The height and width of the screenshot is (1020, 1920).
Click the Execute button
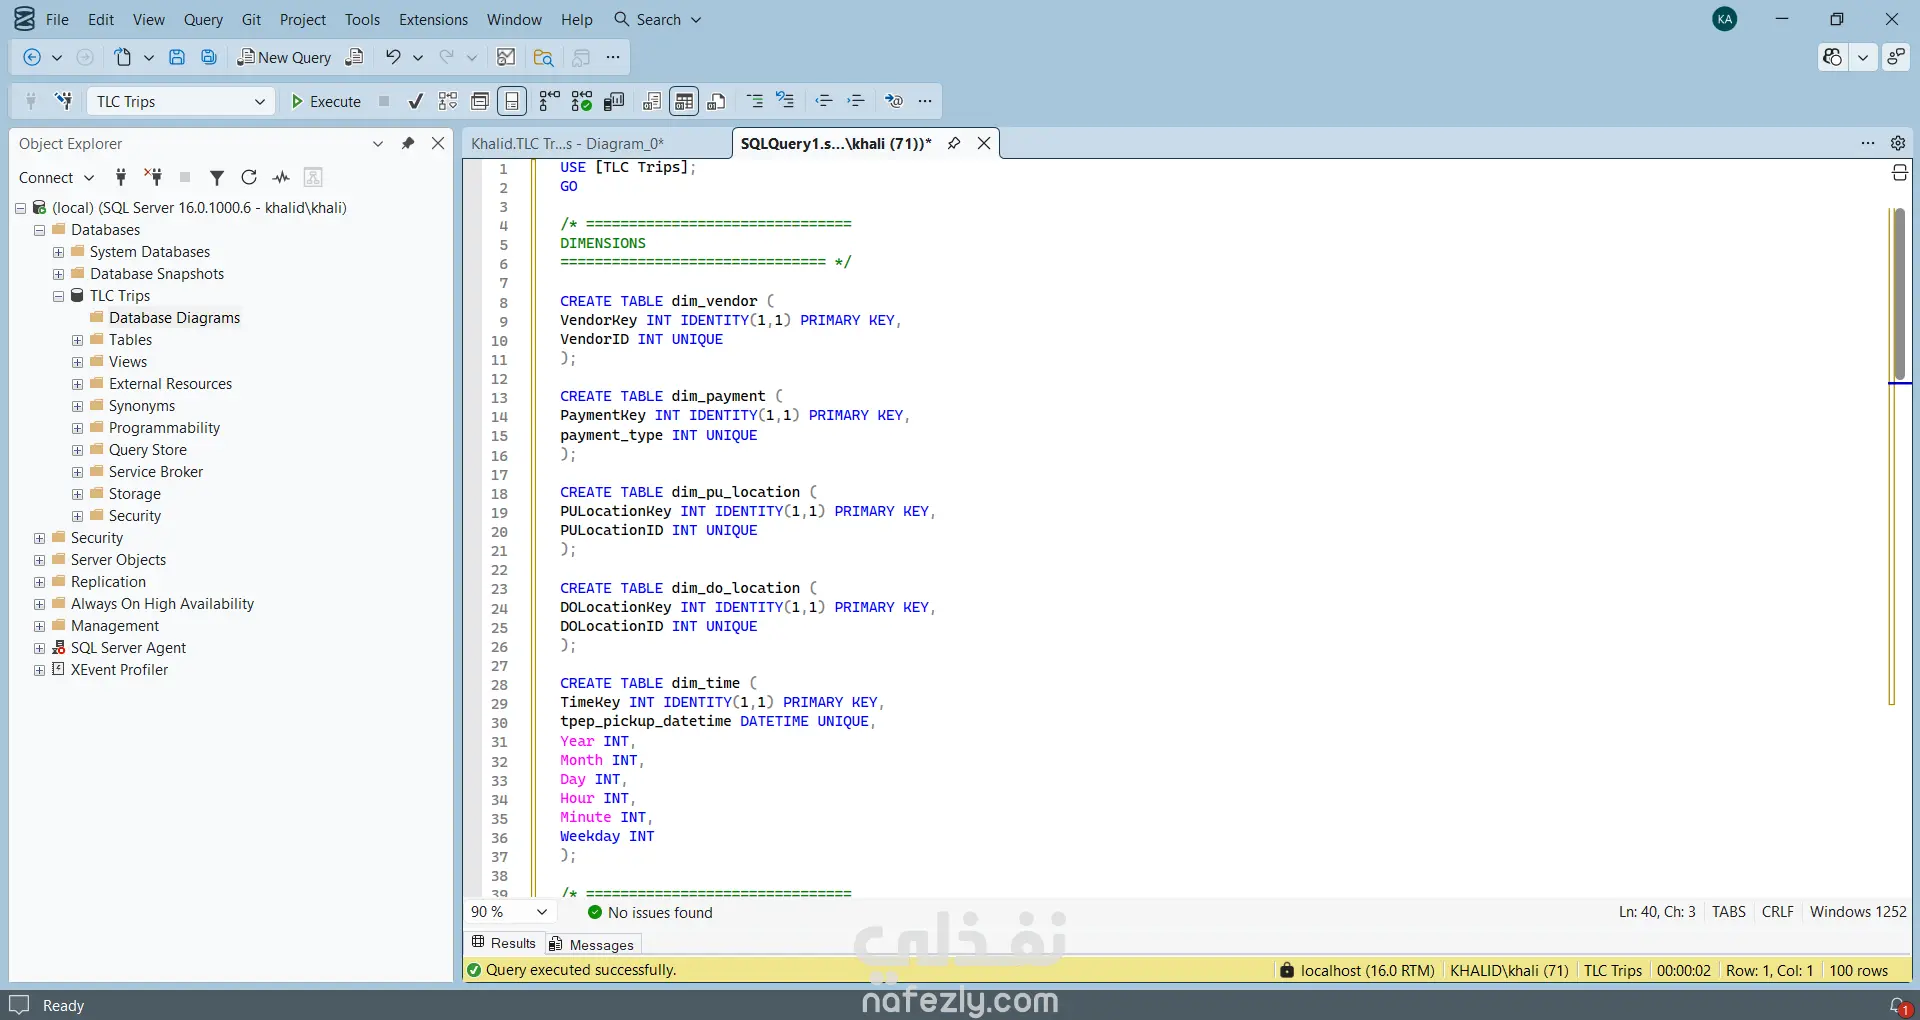click(x=326, y=102)
